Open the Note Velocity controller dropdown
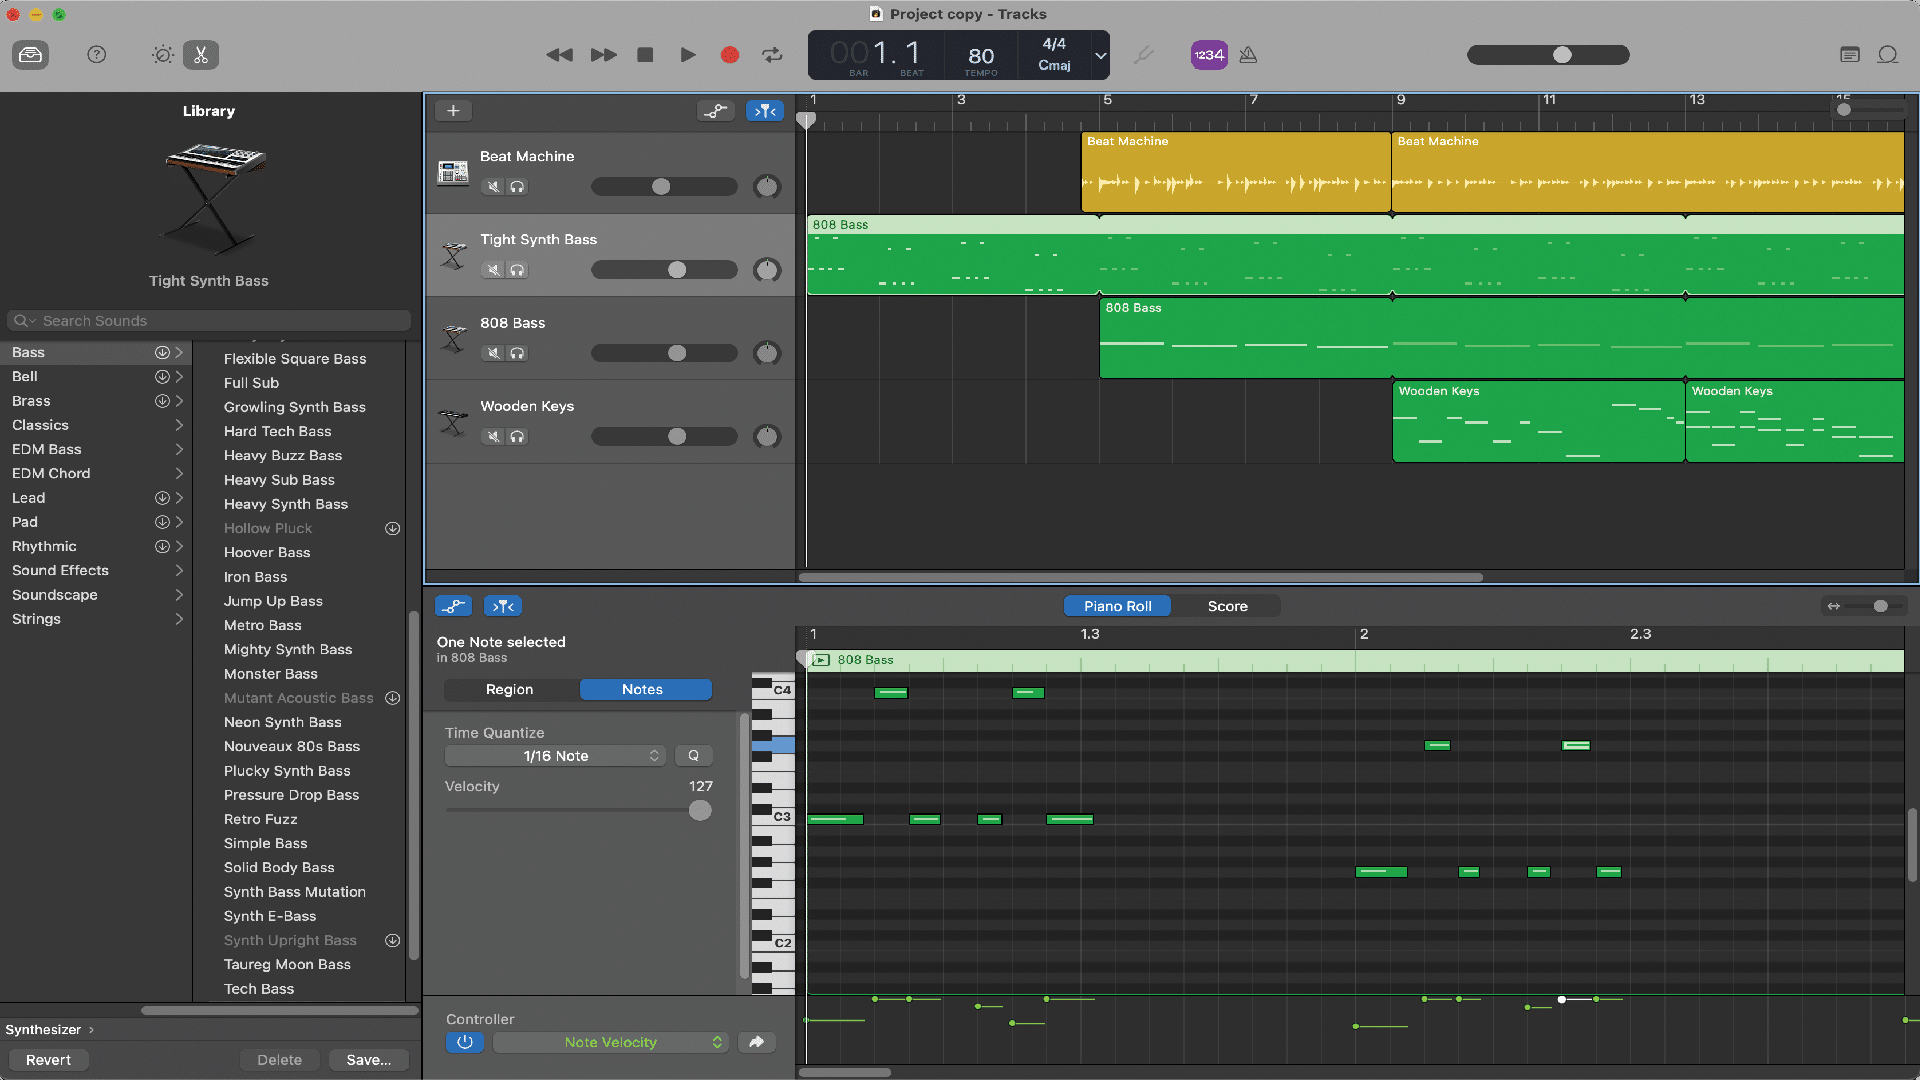 coord(610,1042)
